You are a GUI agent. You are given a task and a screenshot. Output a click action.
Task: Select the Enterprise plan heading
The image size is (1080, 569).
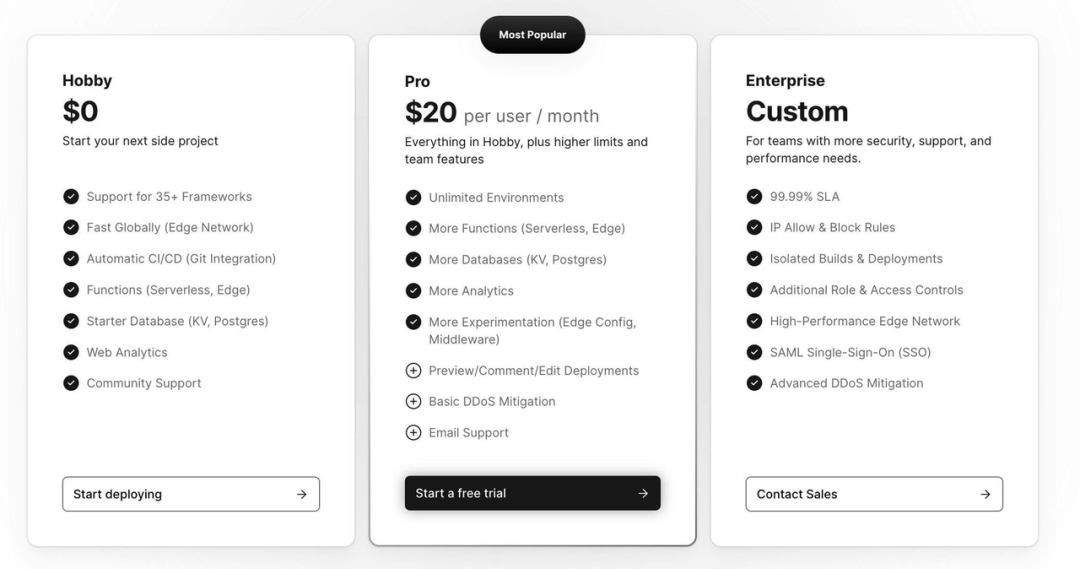pyautogui.click(x=785, y=81)
